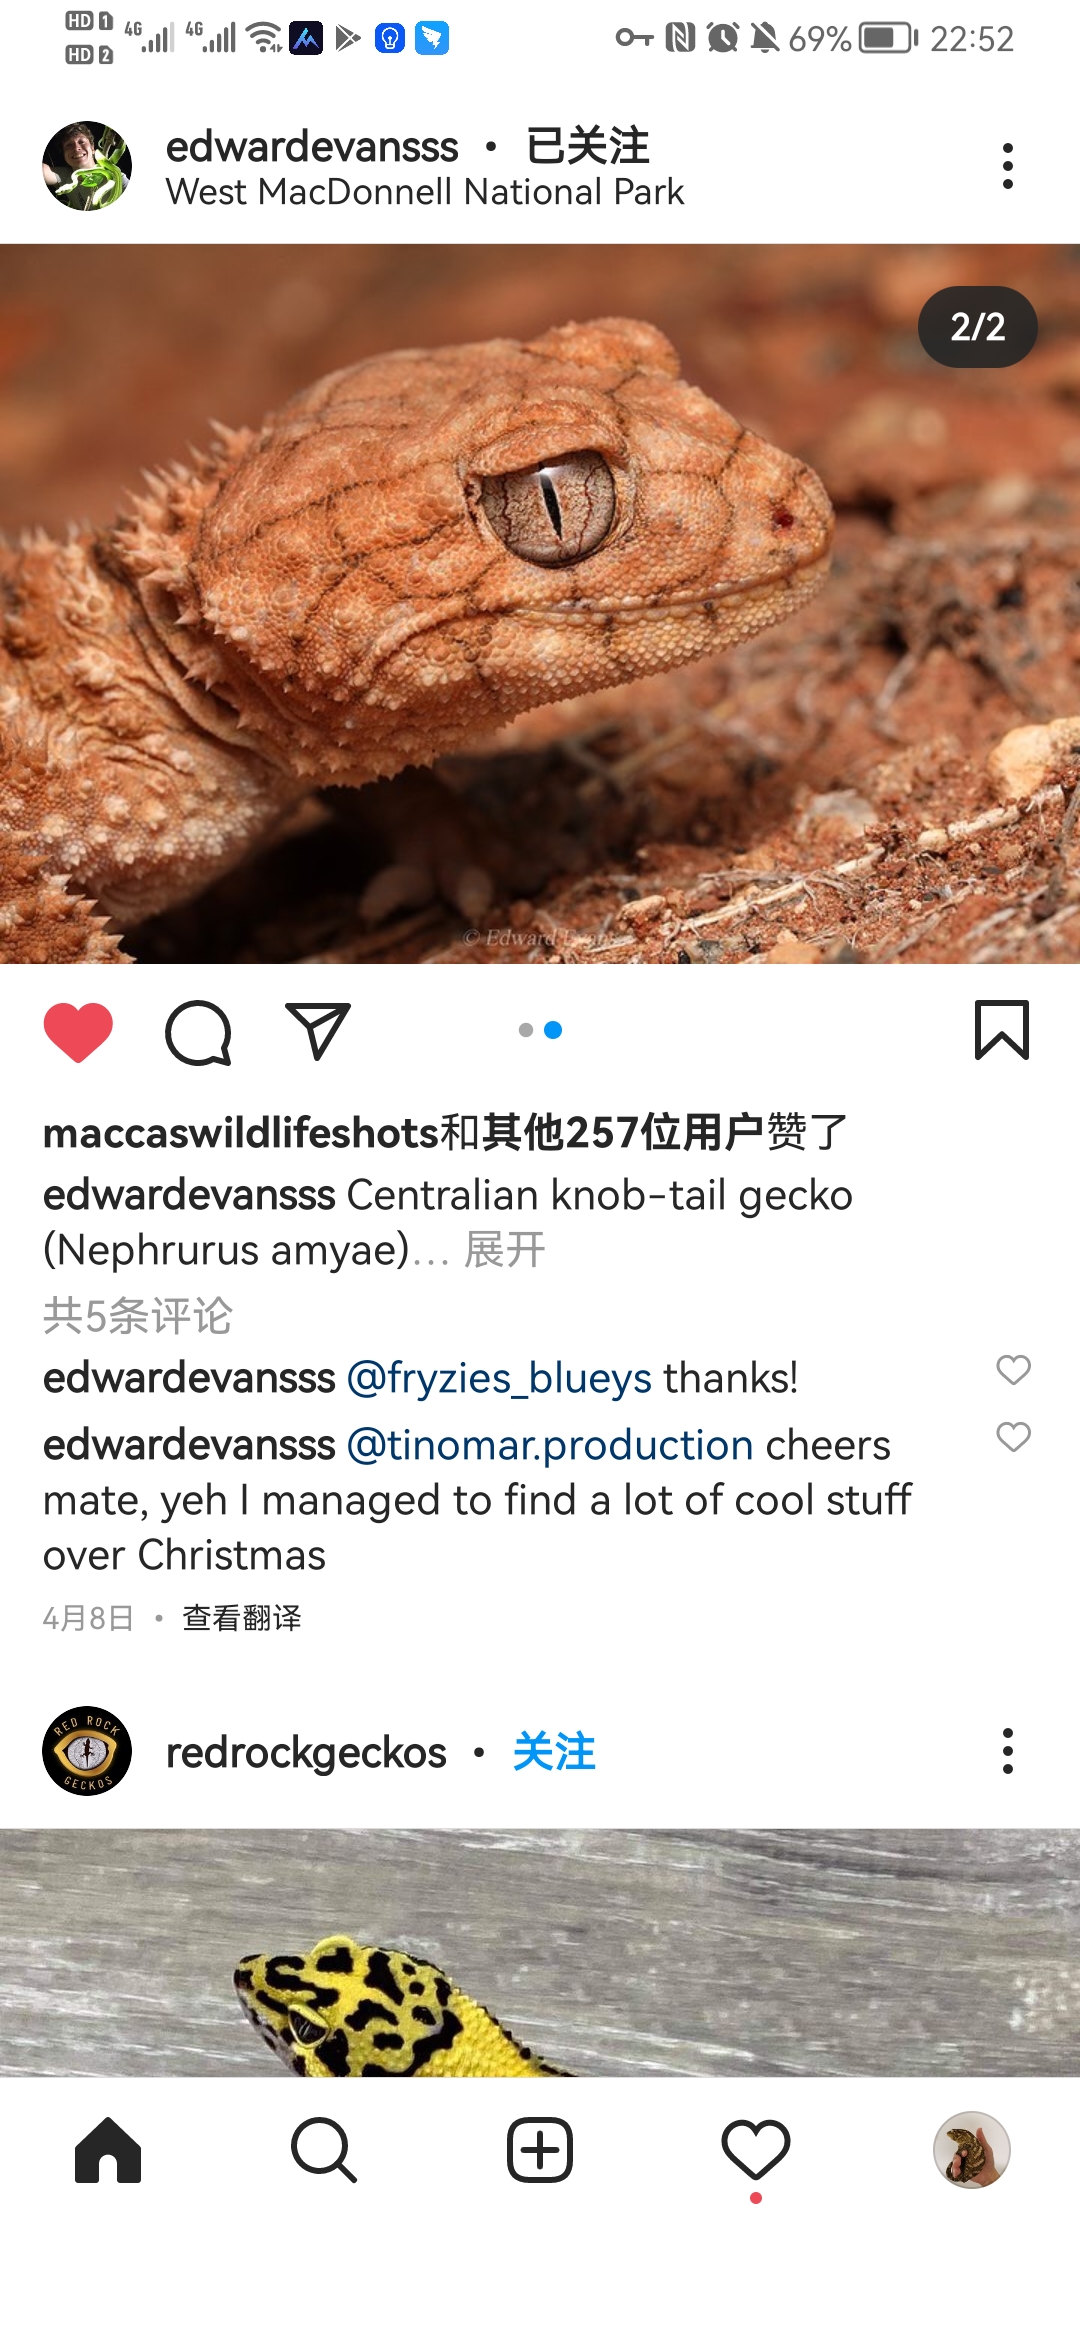Open Search tab in bottom navigation
Screen dimensions: 1080x2340
323,2150
